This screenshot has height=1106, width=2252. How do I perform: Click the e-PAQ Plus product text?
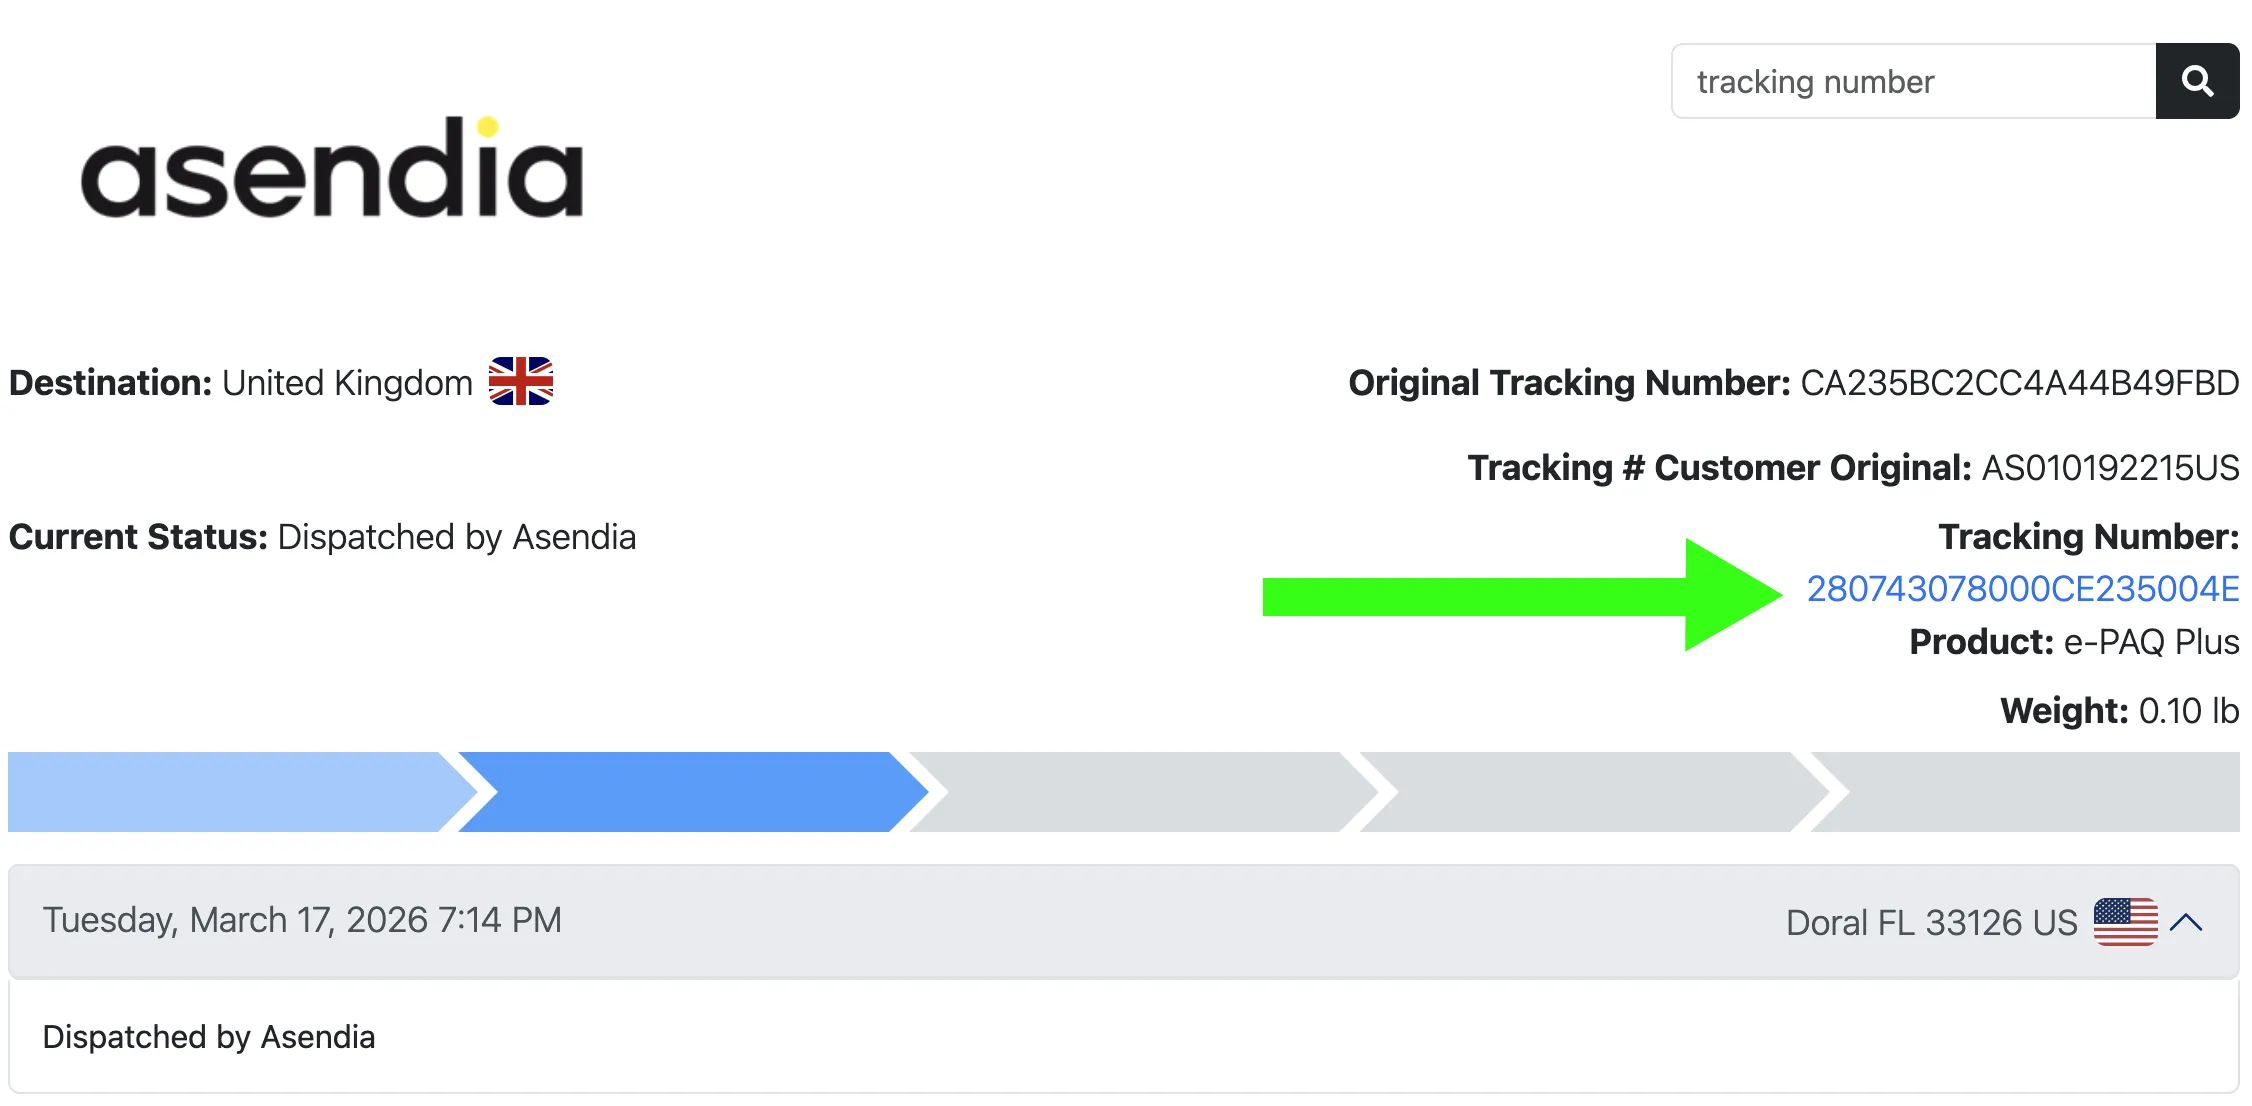[2151, 642]
